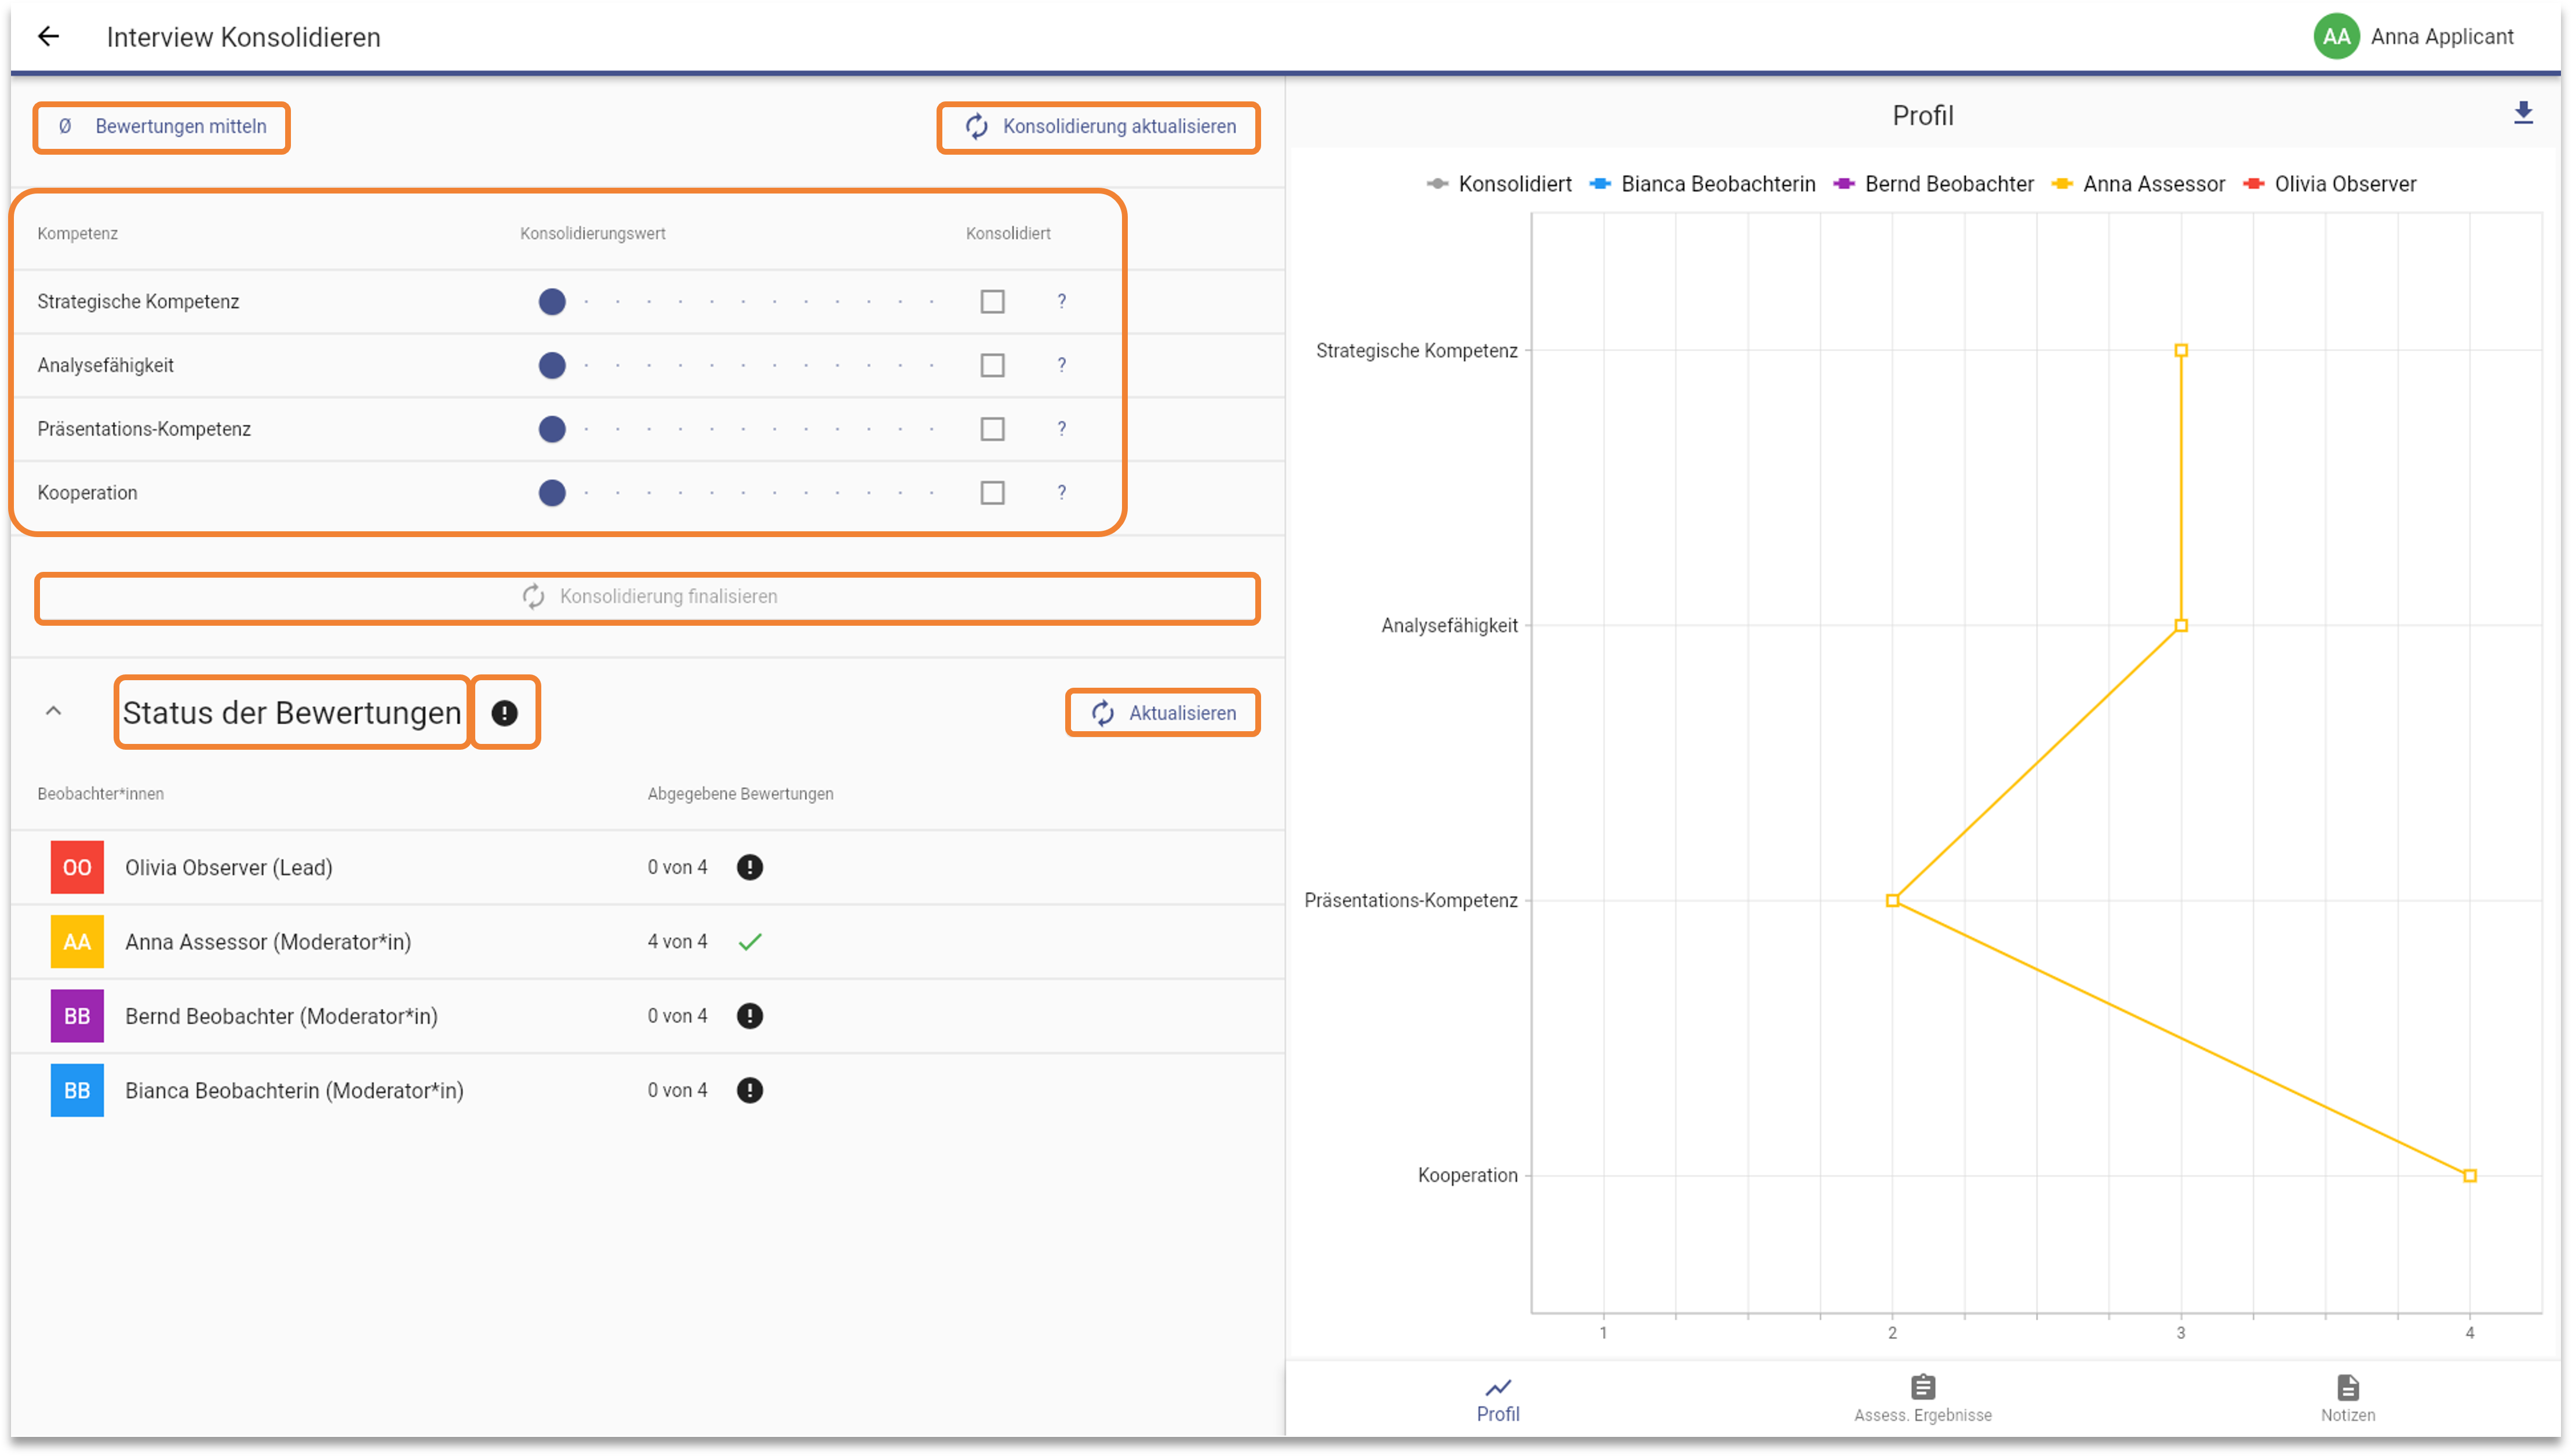Refresh status via Aktualisieren button

[1163, 713]
